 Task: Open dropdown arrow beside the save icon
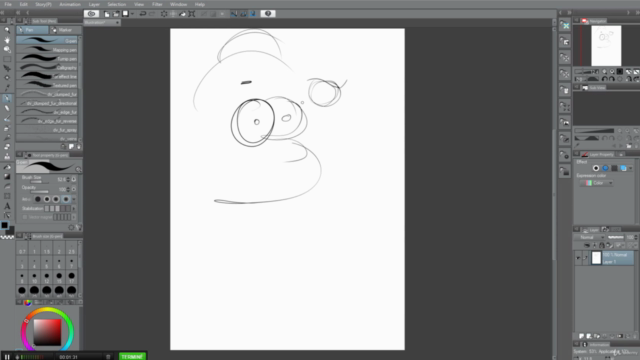click(132, 14)
